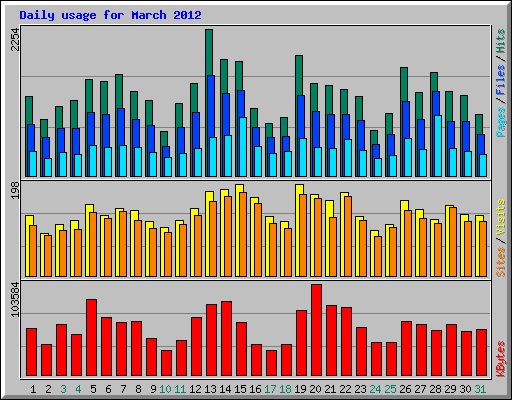Select the Sites legend label

500,262
